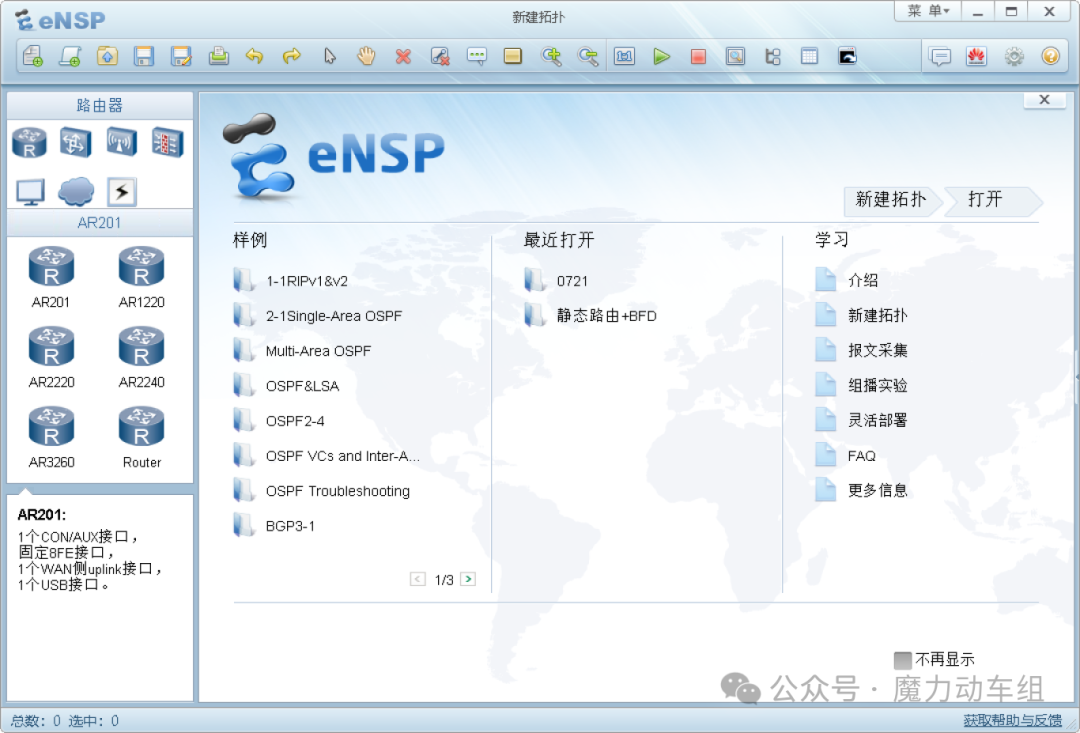
Task: Click the Undo arrow icon
Action: 255,56
